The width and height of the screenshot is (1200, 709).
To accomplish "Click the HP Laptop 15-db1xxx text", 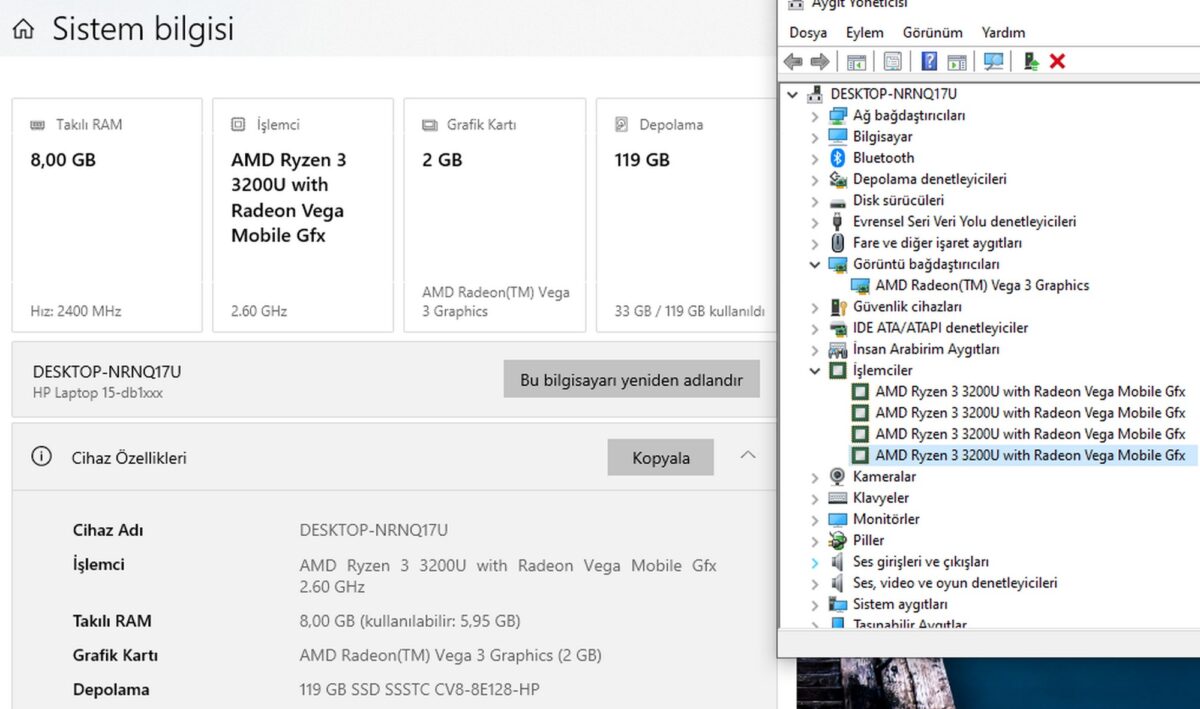I will click(98, 393).
